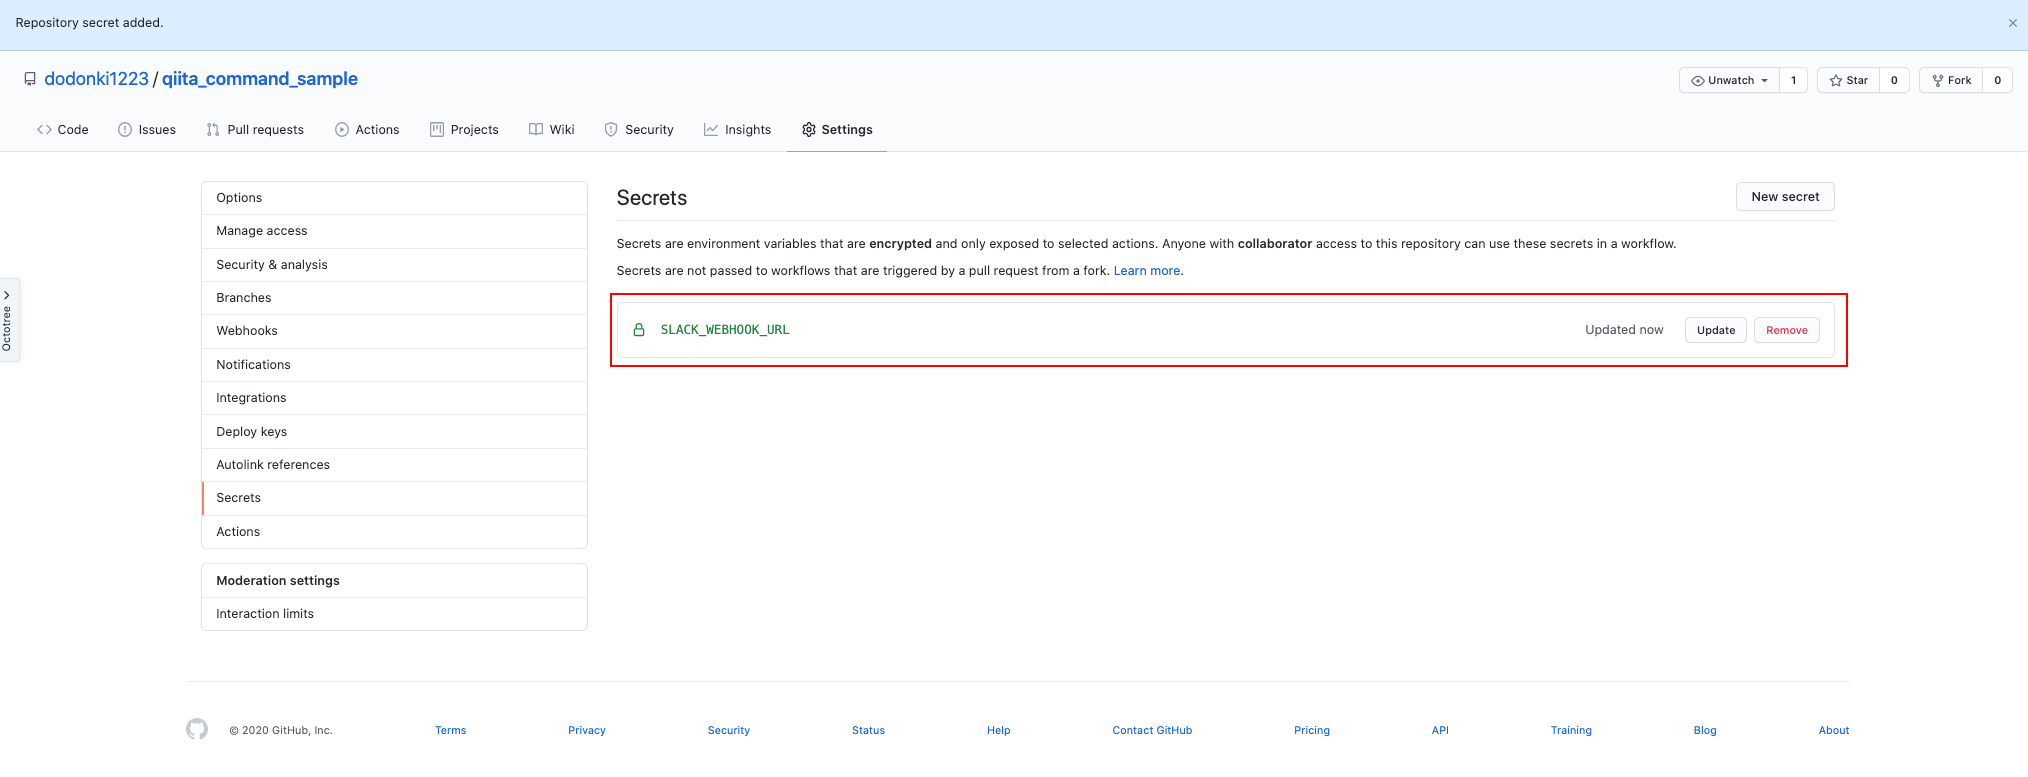This screenshot has height=777, width=2028.
Task: Open Actions in settings sidebar
Action: (x=394, y=532)
